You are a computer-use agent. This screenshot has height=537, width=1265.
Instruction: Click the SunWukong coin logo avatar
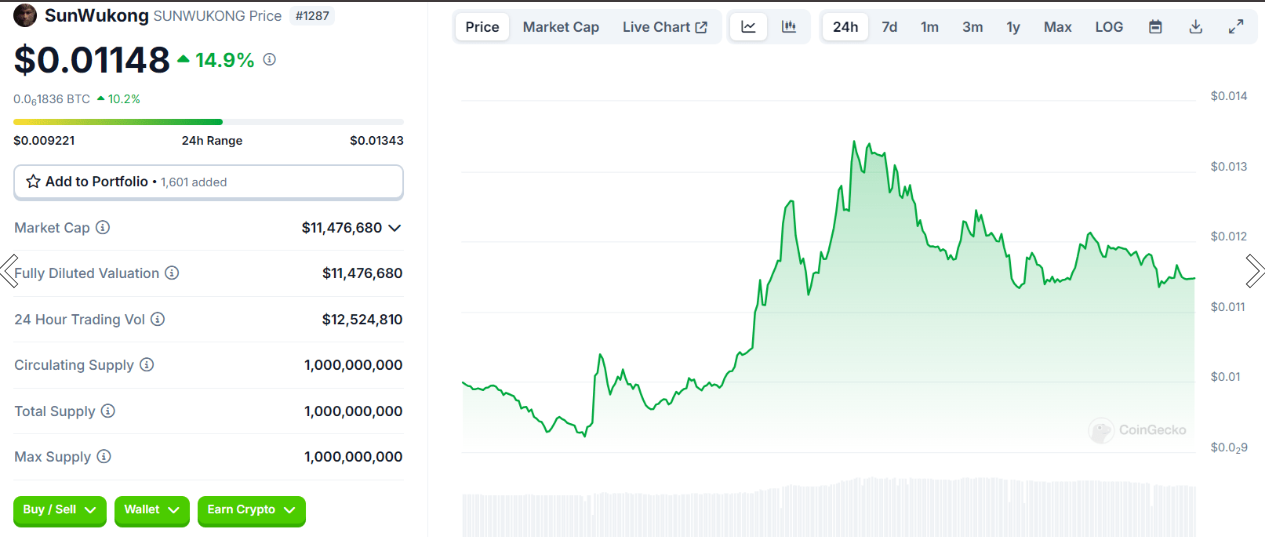coord(25,15)
